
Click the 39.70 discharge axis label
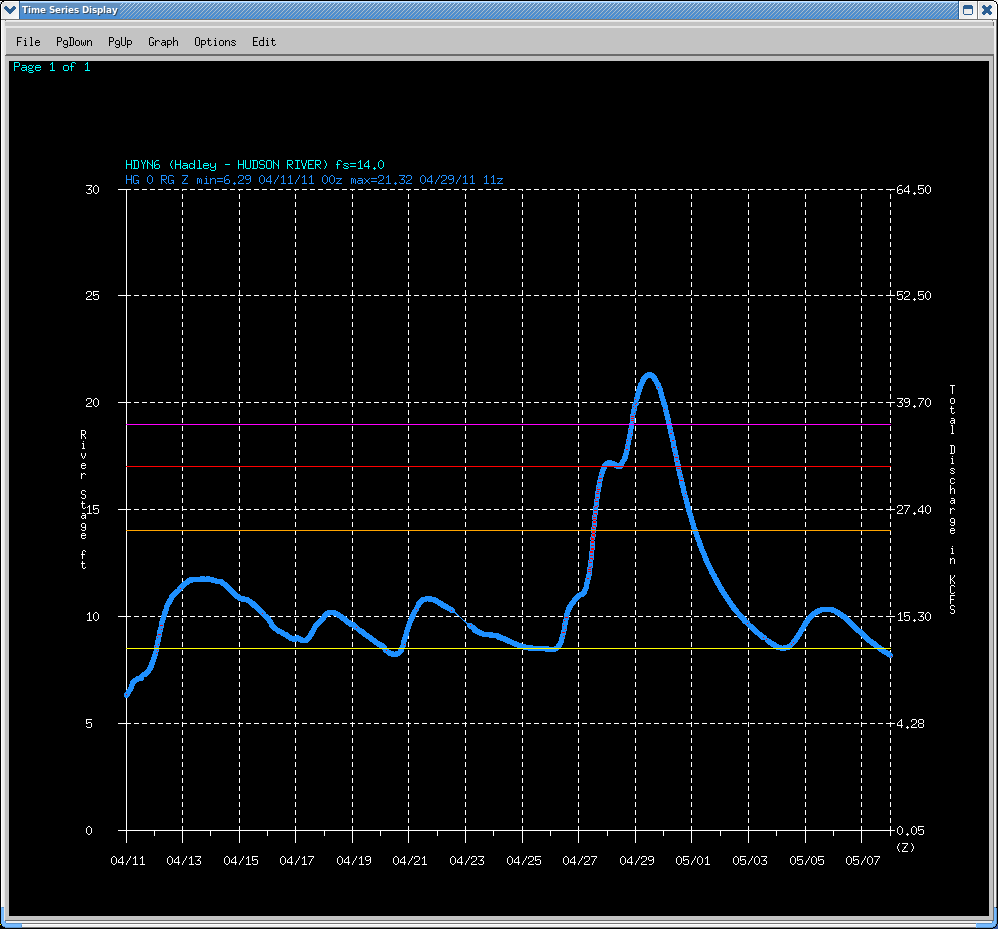[x=913, y=402]
